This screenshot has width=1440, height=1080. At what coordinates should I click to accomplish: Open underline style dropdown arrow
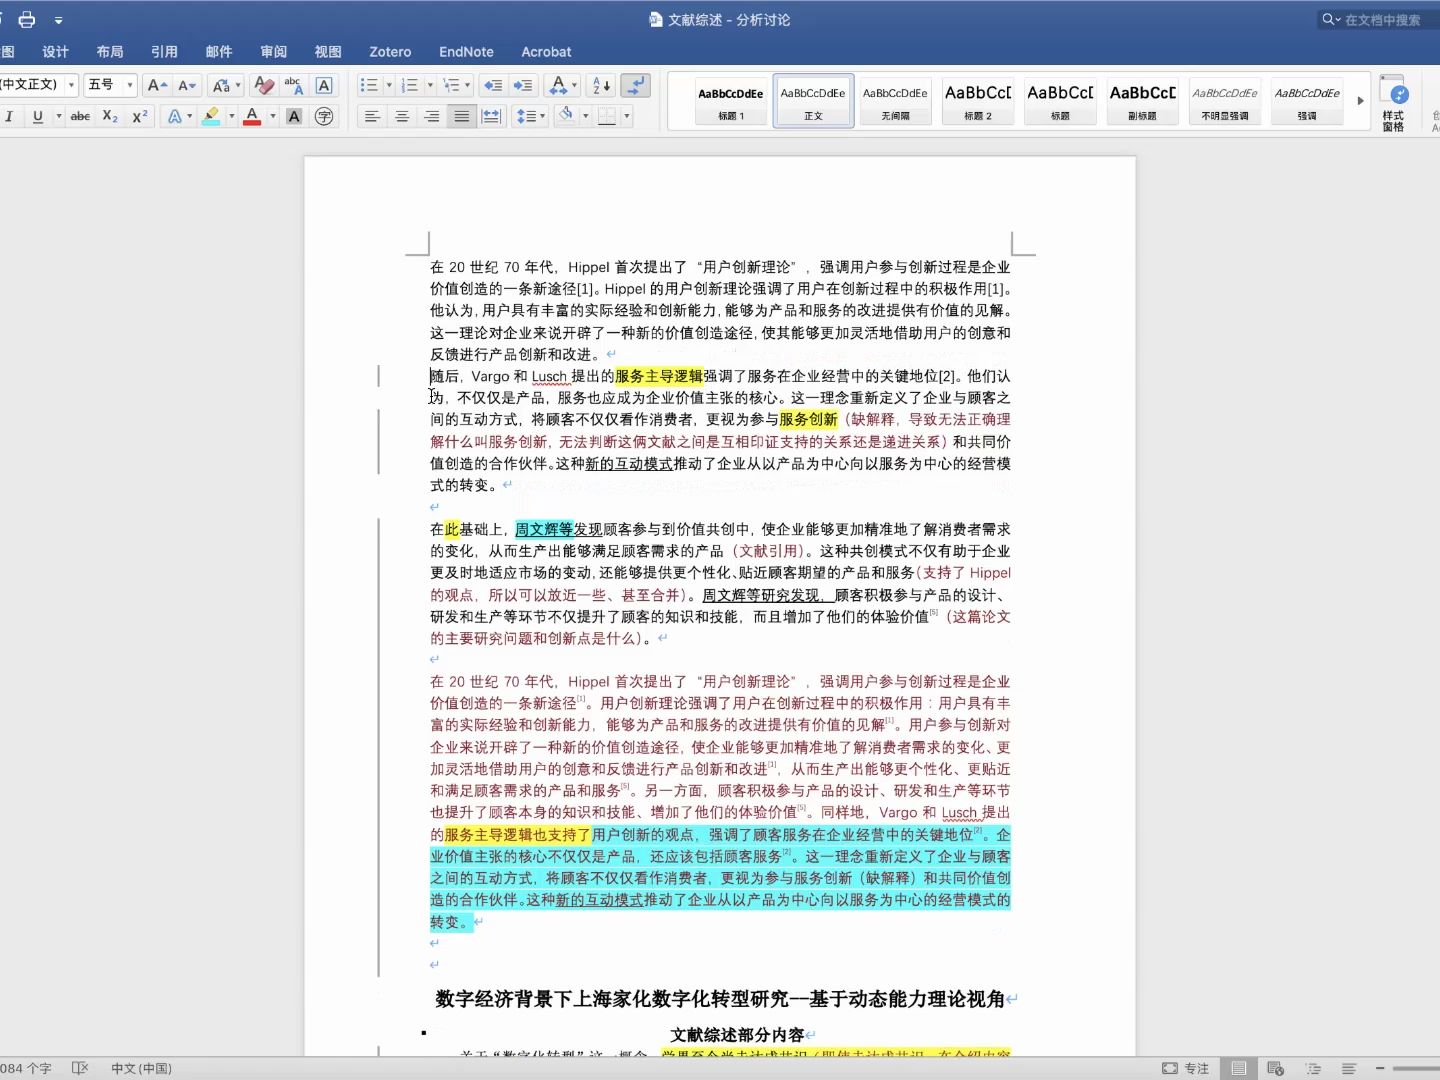(x=58, y=116)
